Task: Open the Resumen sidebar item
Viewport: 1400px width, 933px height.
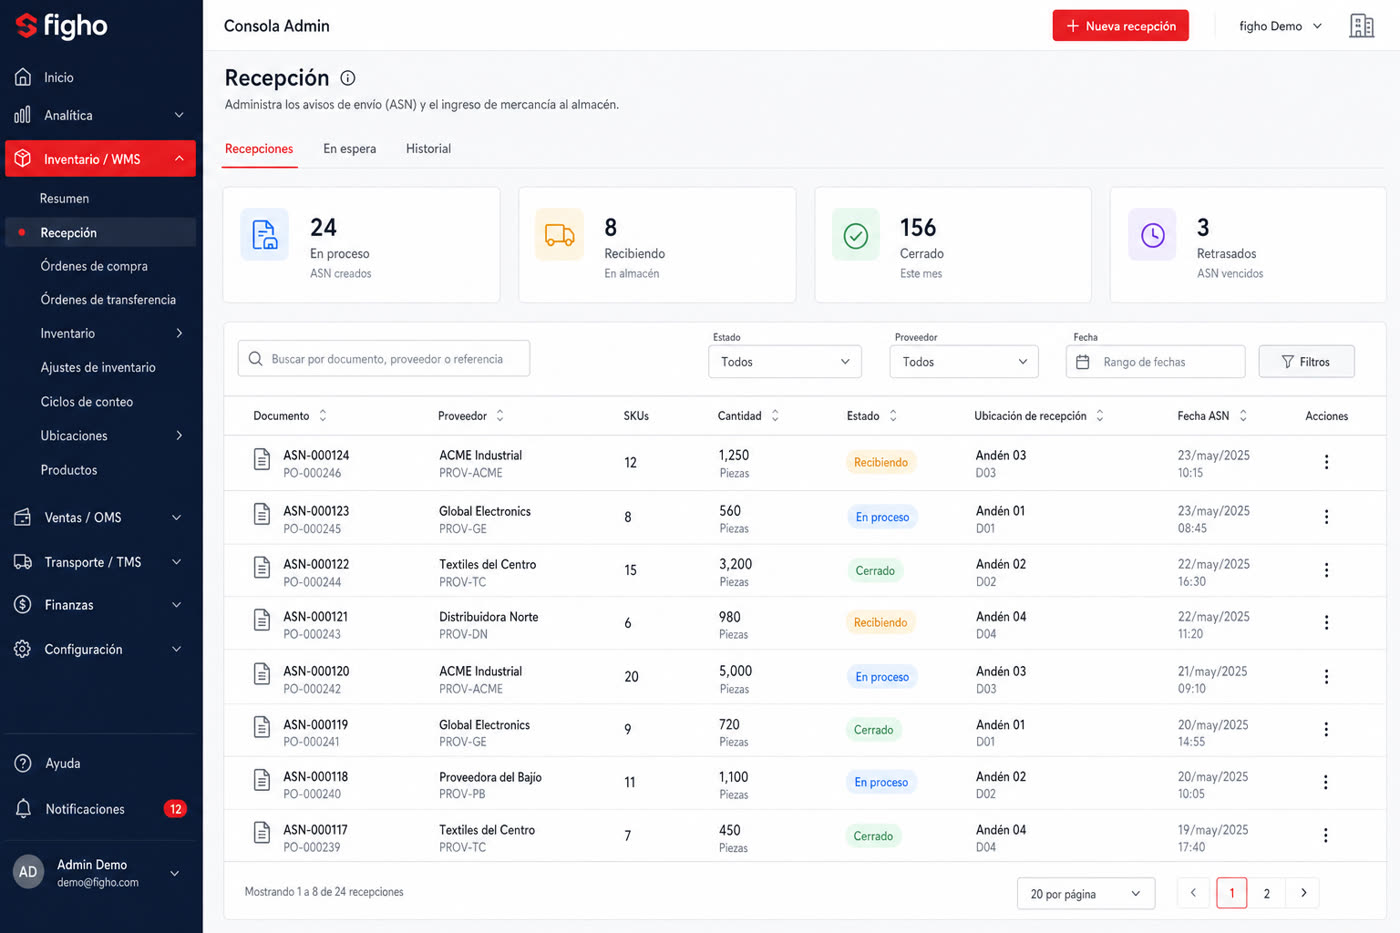Action: [x=65, y=199]
